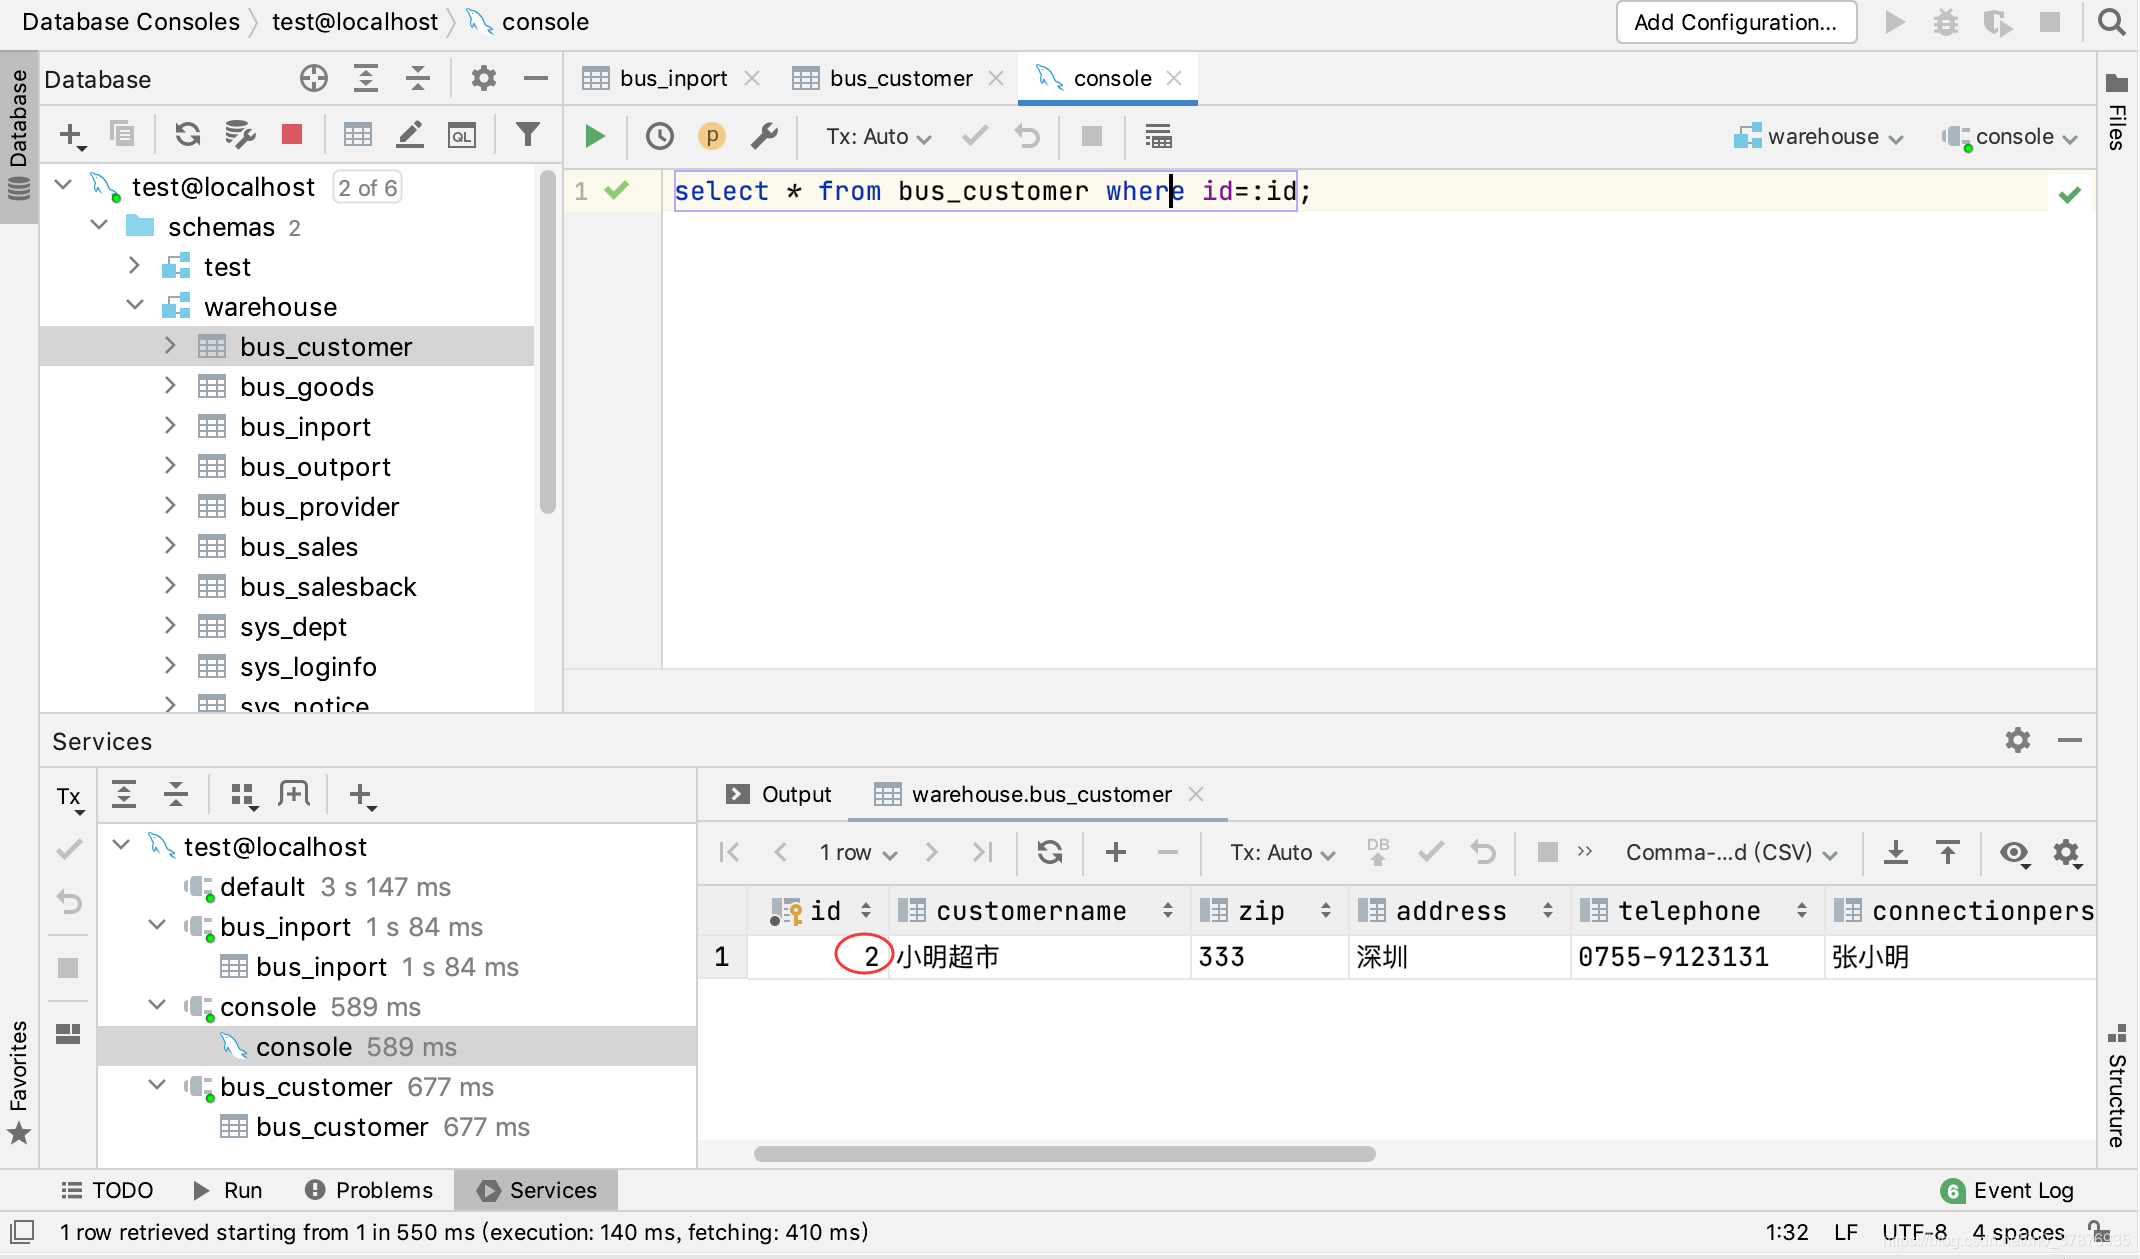
Task: Expand the test schema in warehouse
Action: click(135, 267)
